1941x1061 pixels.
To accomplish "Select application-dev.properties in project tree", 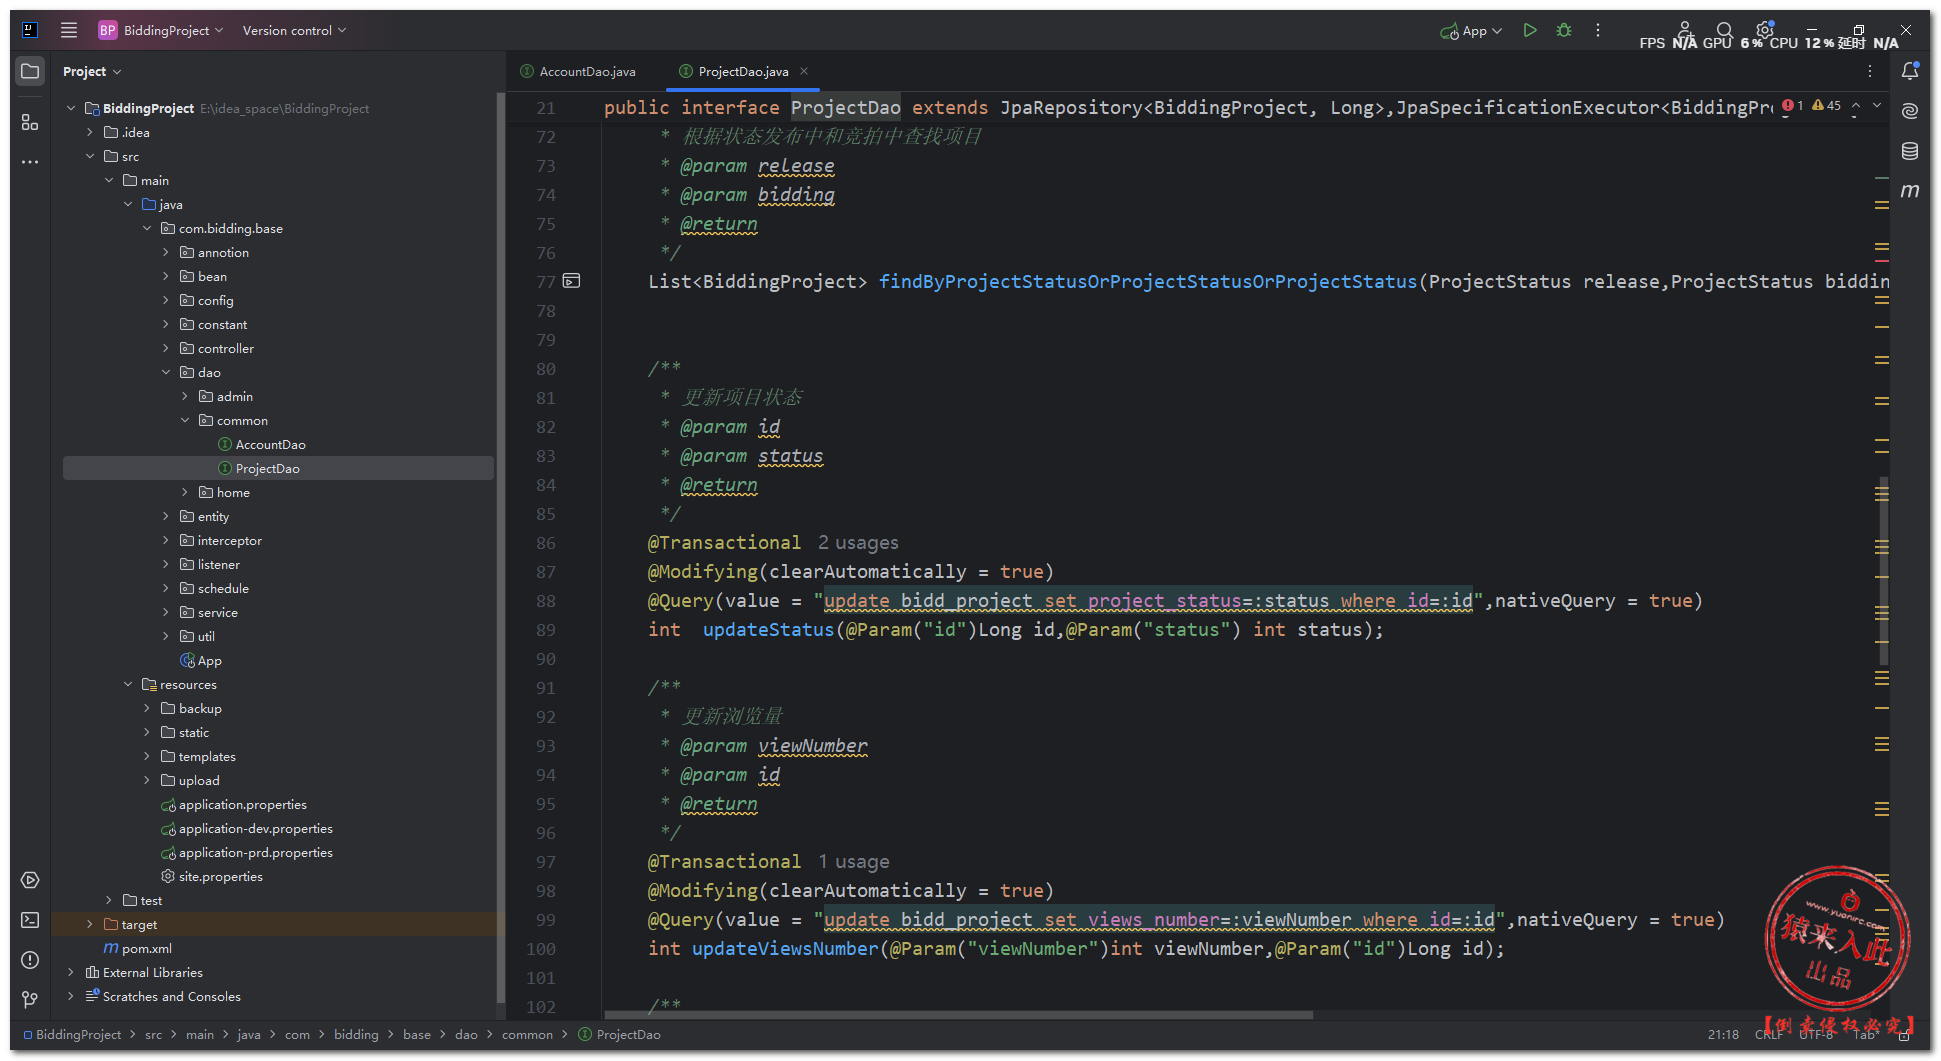I will point(255,829).
